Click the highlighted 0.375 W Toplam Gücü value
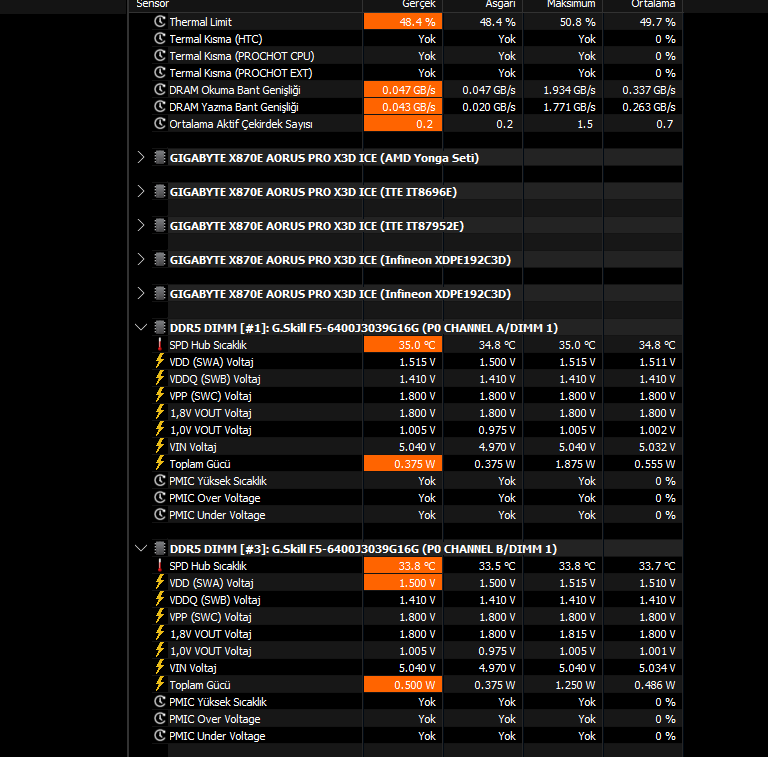This screenshot has height=757, width=768. pos(403,464)
